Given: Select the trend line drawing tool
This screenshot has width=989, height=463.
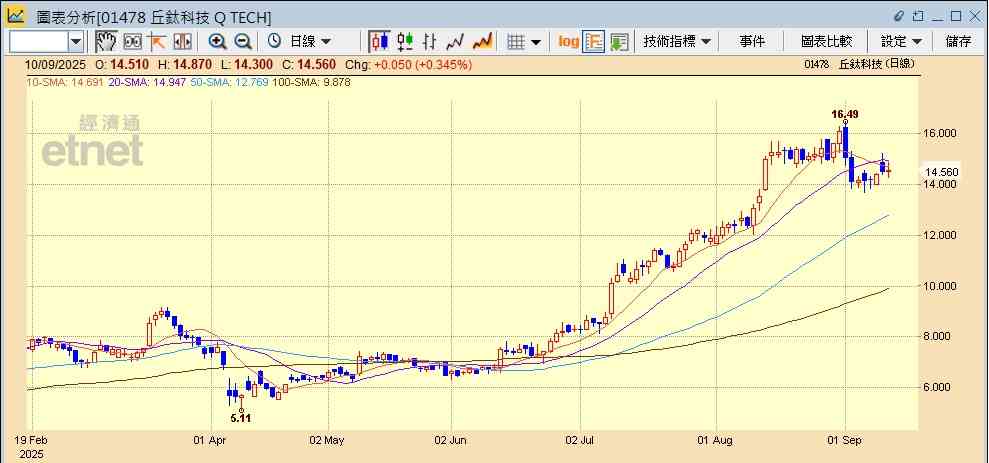Looking at the screenshot, I should (x=156, y=42).
